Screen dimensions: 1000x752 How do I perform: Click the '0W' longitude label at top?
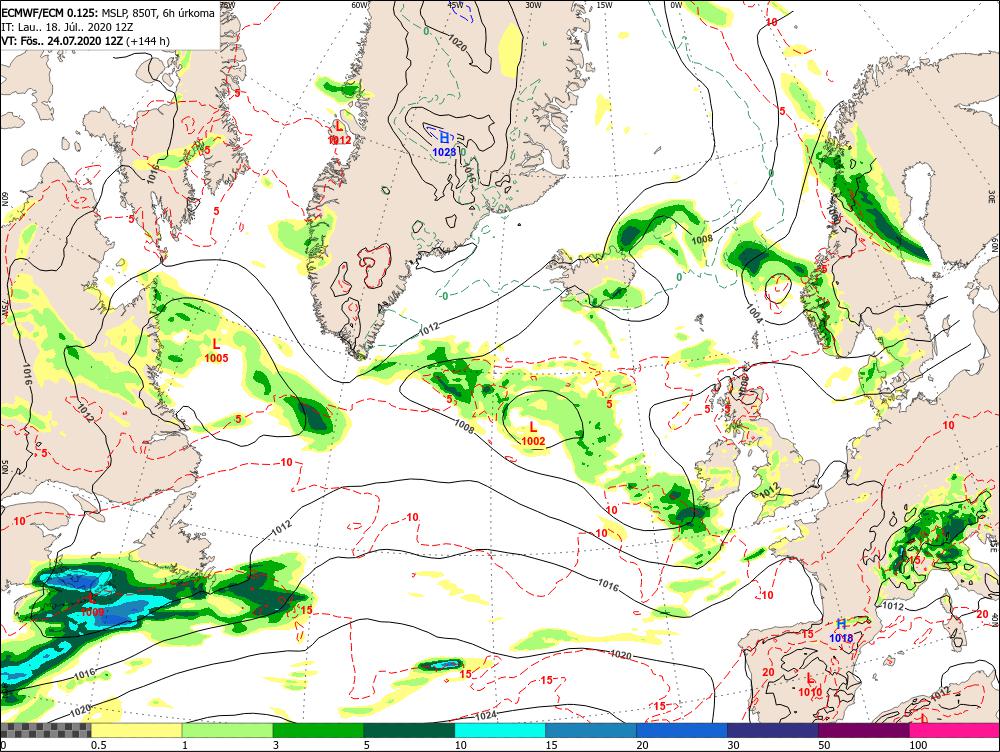click(x=676, y=5)
